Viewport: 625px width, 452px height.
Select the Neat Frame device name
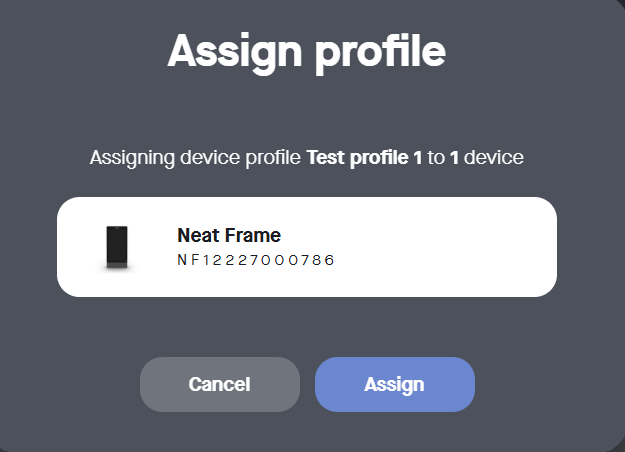pyautogui.click(x=229, y=236)
